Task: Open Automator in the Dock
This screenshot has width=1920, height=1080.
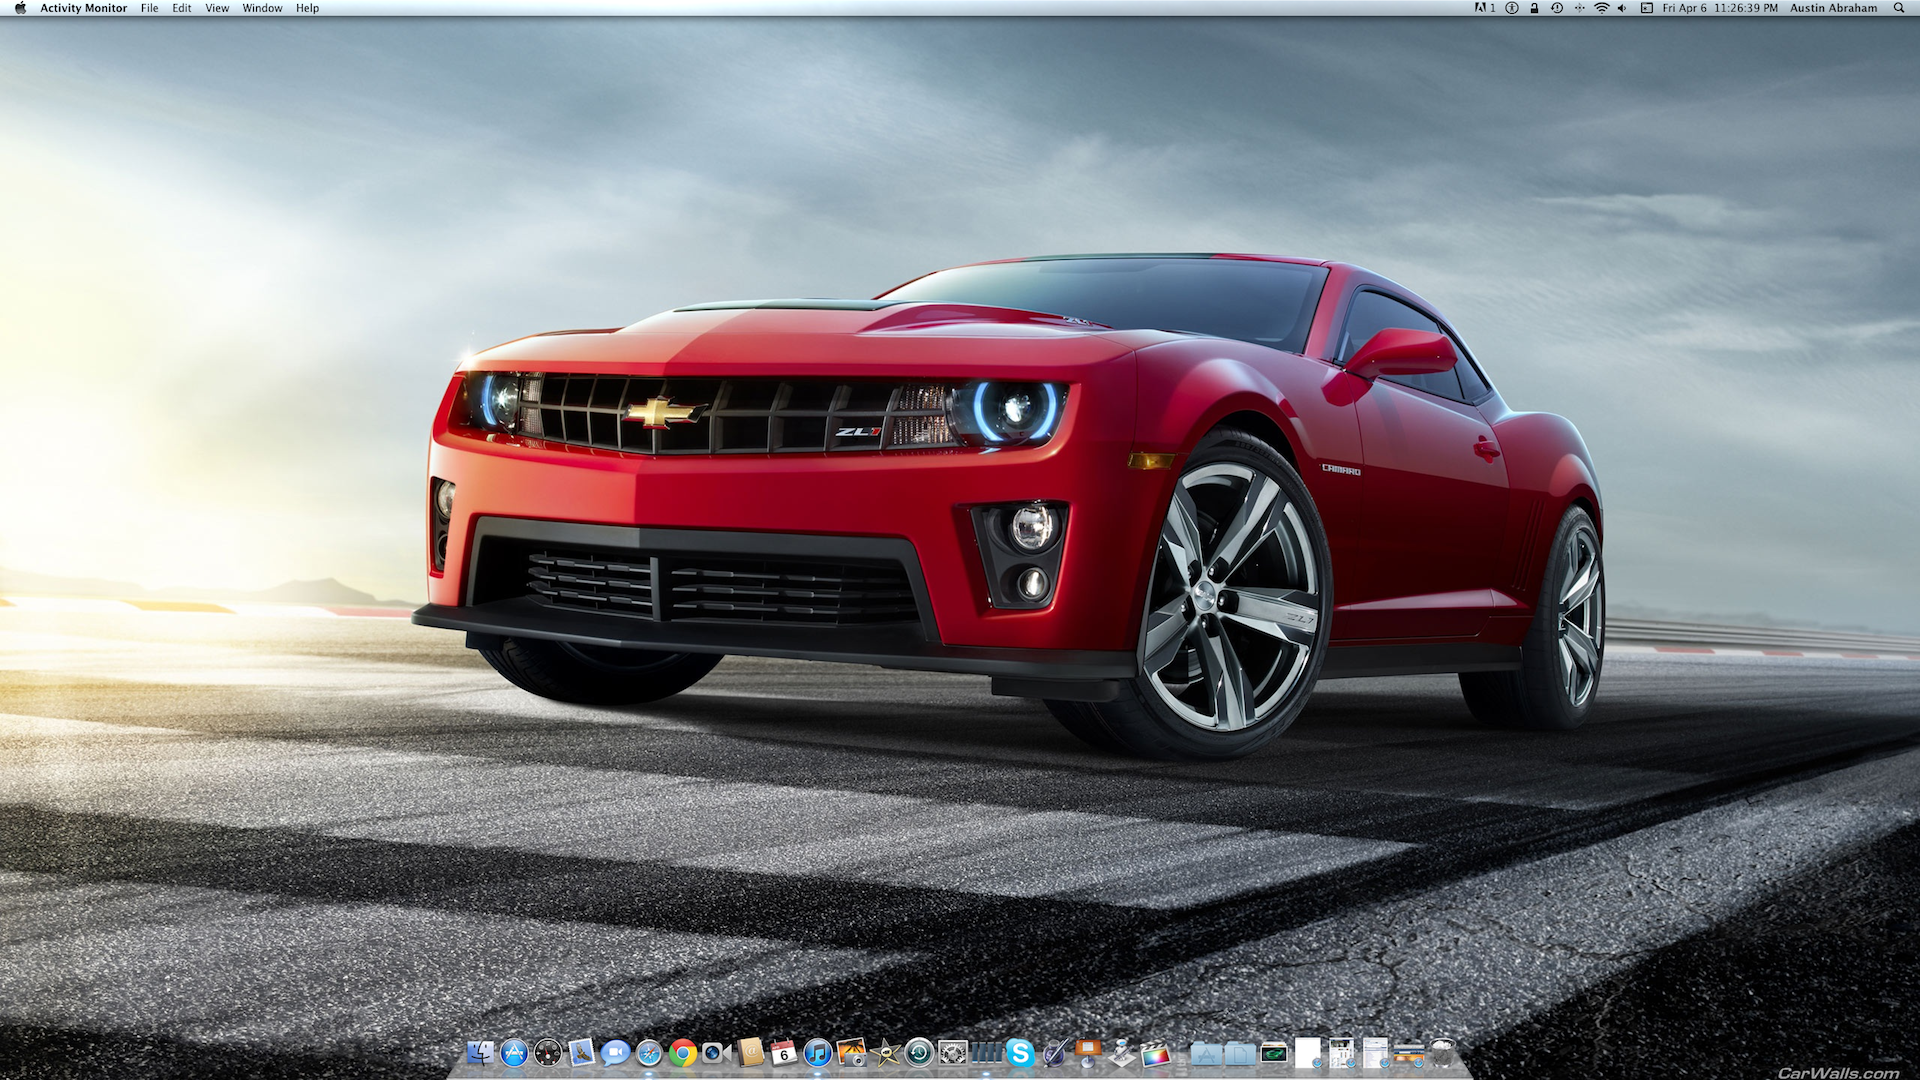Action: pyautogui.click(x=1121, y=1052)
